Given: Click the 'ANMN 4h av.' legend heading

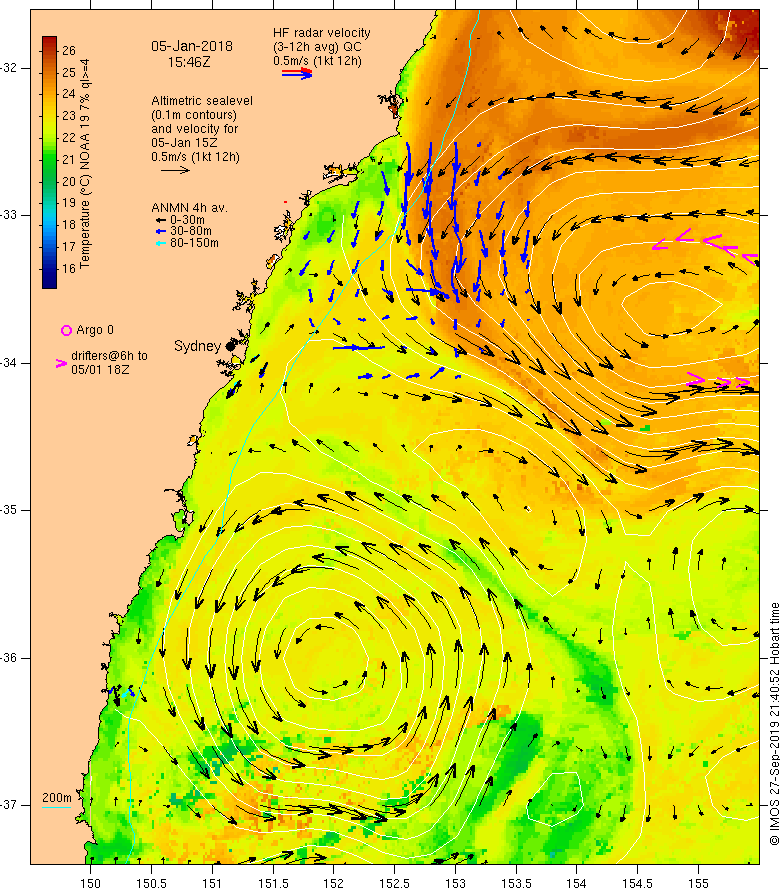Looking at the screenshot, I should click(x=190, y=208).
